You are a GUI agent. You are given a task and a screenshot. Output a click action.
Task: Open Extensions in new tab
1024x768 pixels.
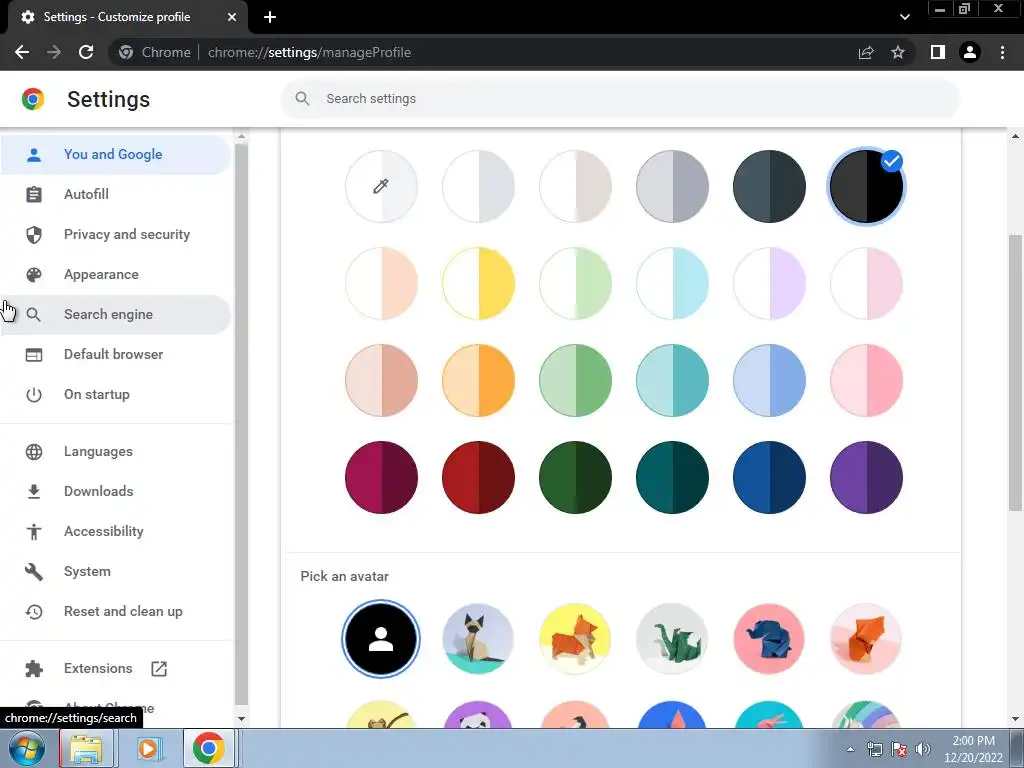[116, 669]
